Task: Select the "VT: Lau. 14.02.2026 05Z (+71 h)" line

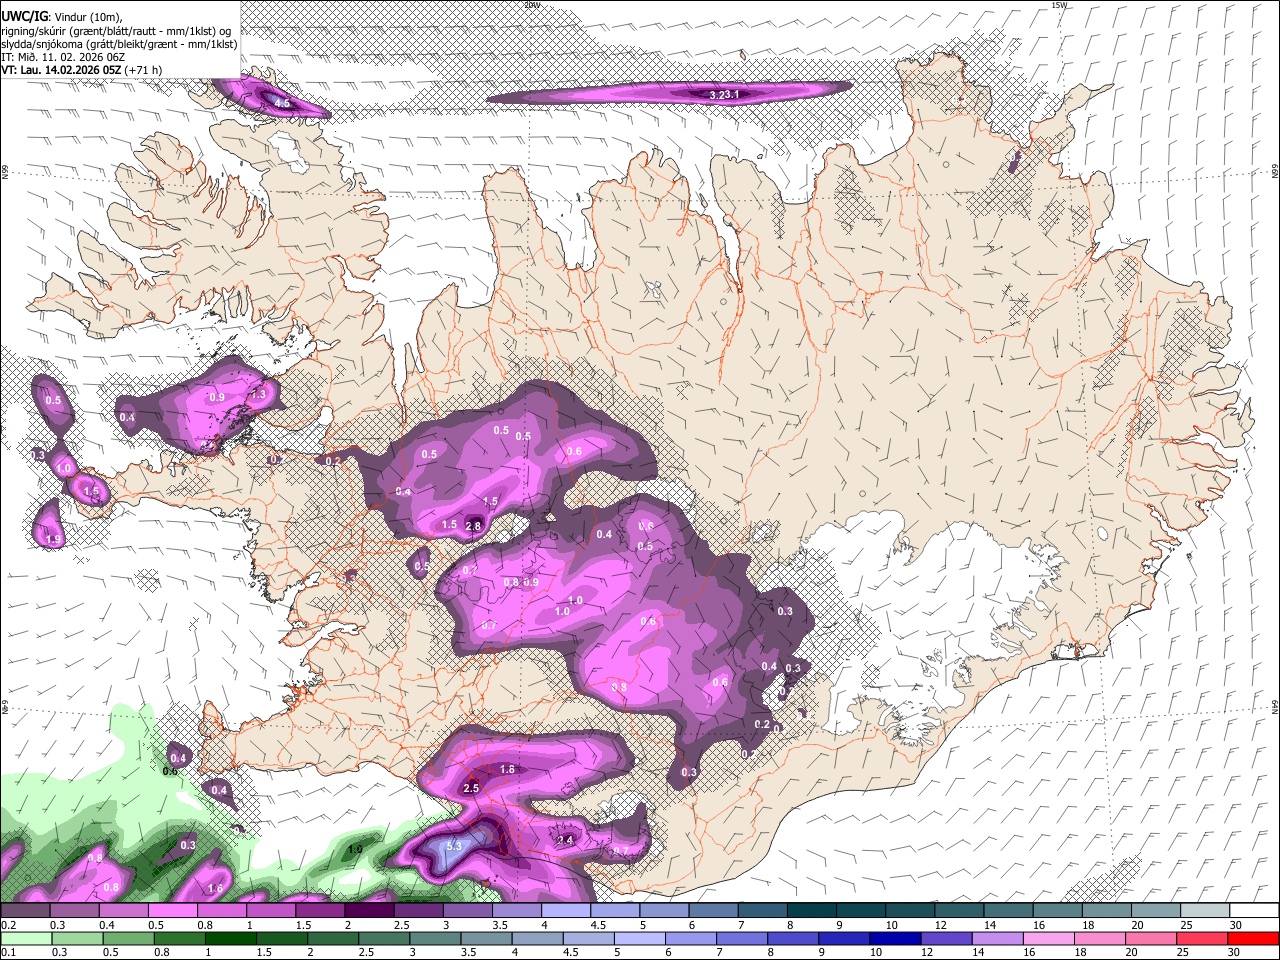Action: tap(82, 70)
